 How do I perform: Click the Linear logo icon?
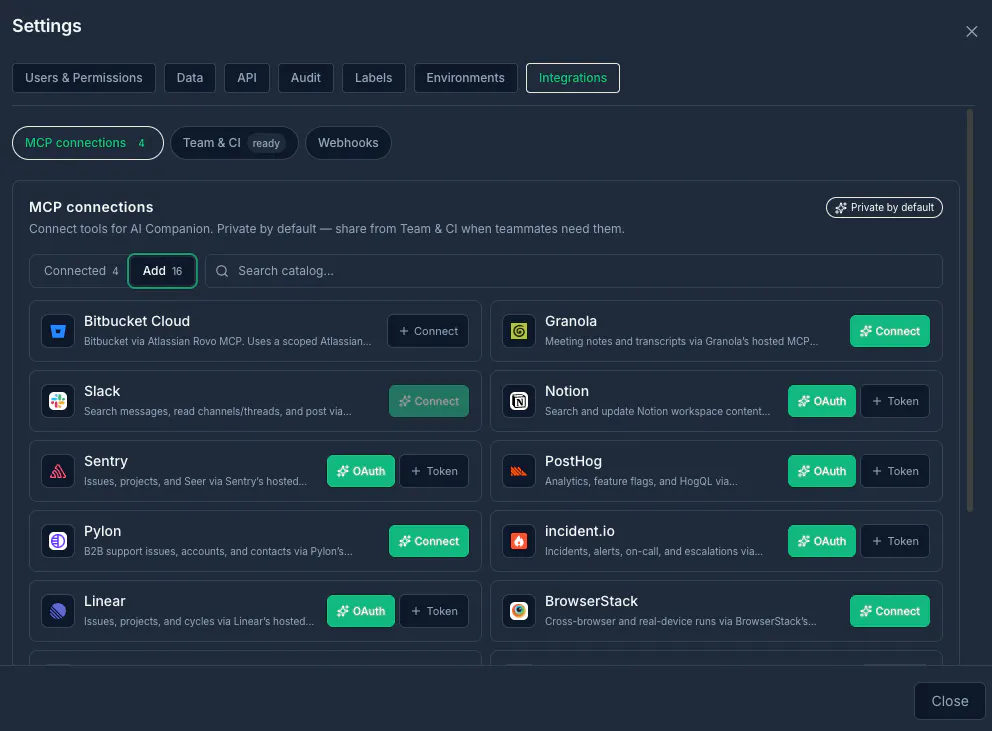[58, 611]
